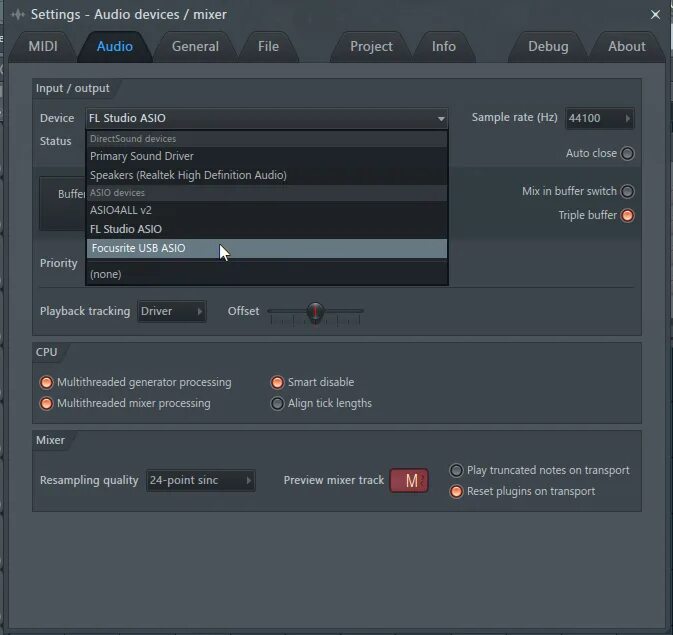The width and height of the screenshot is (673, 635).
Task: Click the ASIO devices group header
Action: point(267,193)
